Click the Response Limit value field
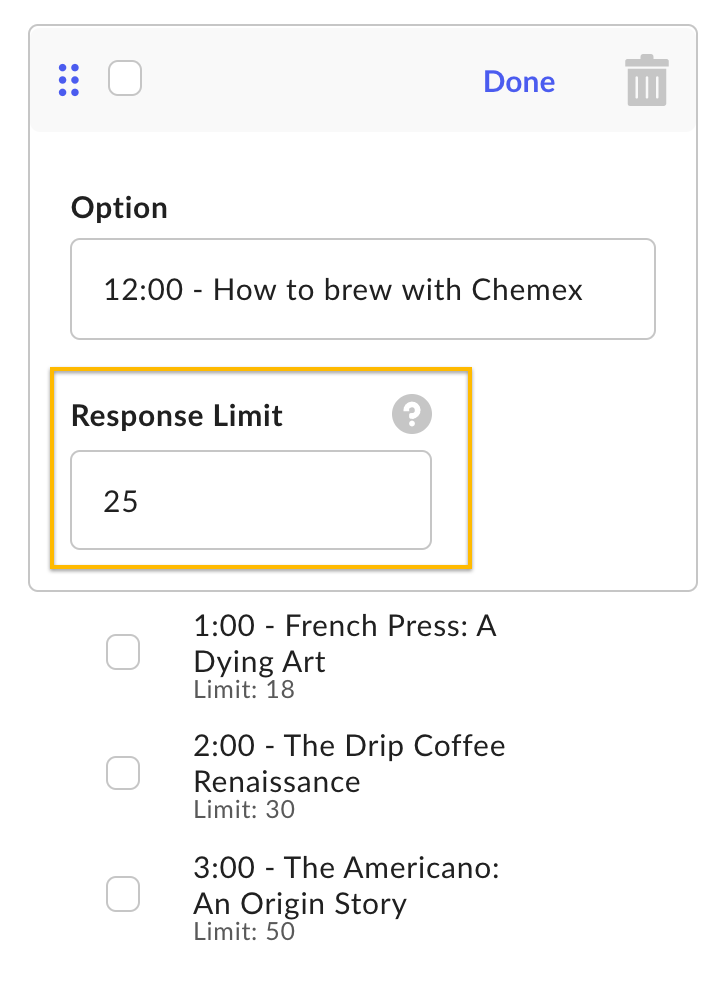Viewport: 724px width, 984px height. tap(250, 500)
